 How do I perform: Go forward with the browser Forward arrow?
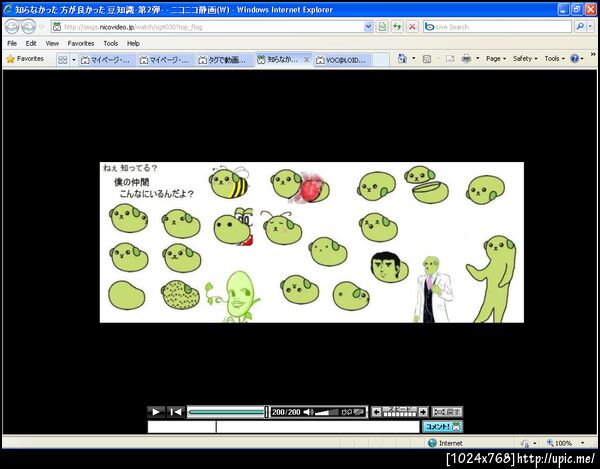tap(28, 27)
